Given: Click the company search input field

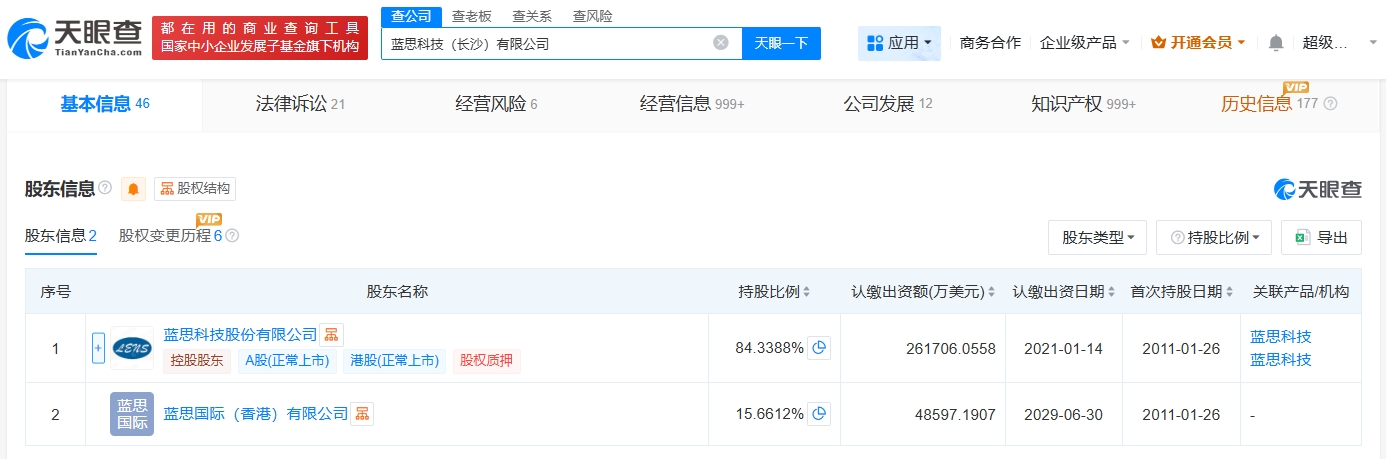Looking at the screenshot, I should click(x=545, y=43).
